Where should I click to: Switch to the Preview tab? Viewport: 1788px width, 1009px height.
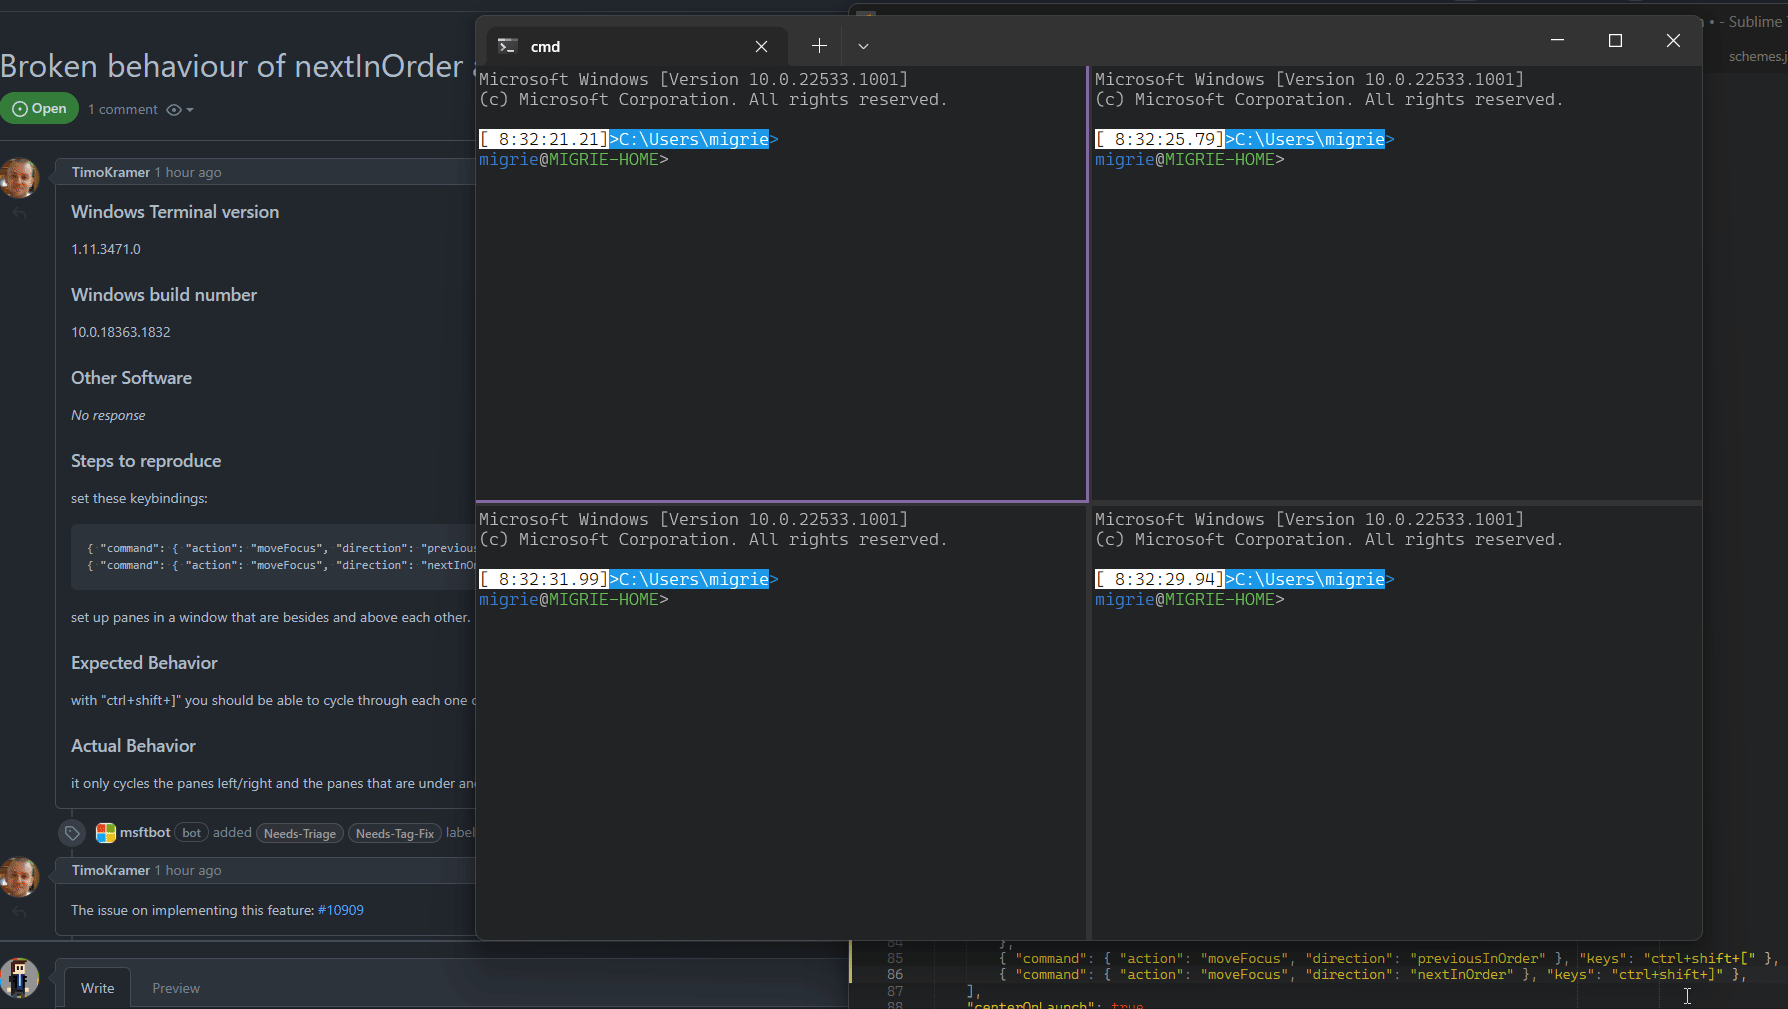[176, 988]
